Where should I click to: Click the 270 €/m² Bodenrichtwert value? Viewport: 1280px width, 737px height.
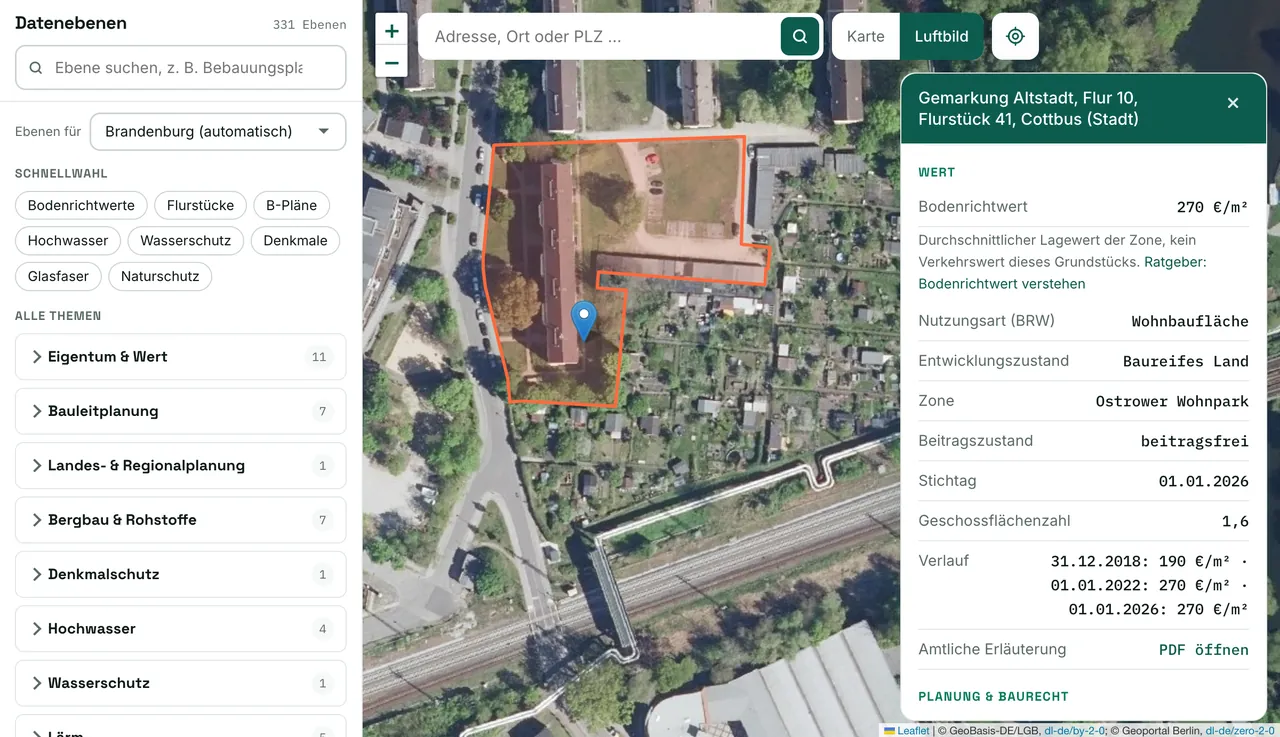coord(1212,208)
